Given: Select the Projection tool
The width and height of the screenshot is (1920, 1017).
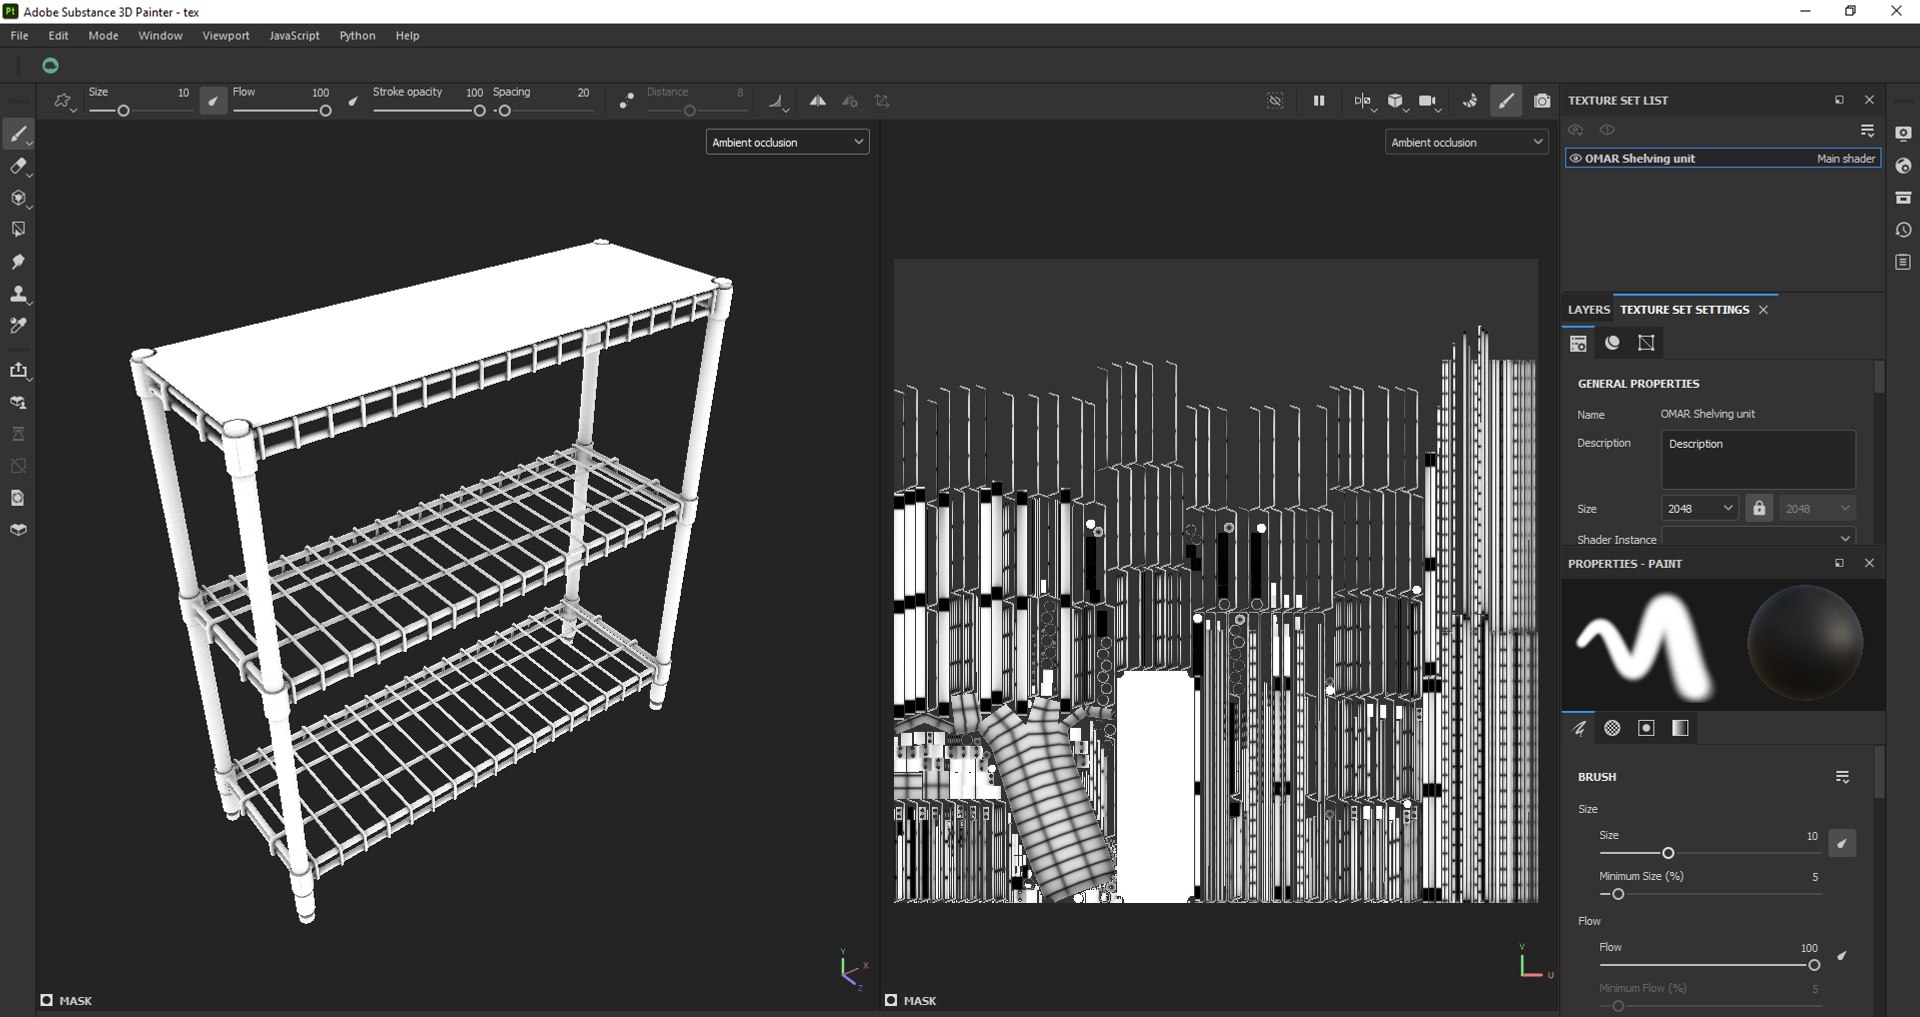Looking at the screenshot, I should coord(18,198).
